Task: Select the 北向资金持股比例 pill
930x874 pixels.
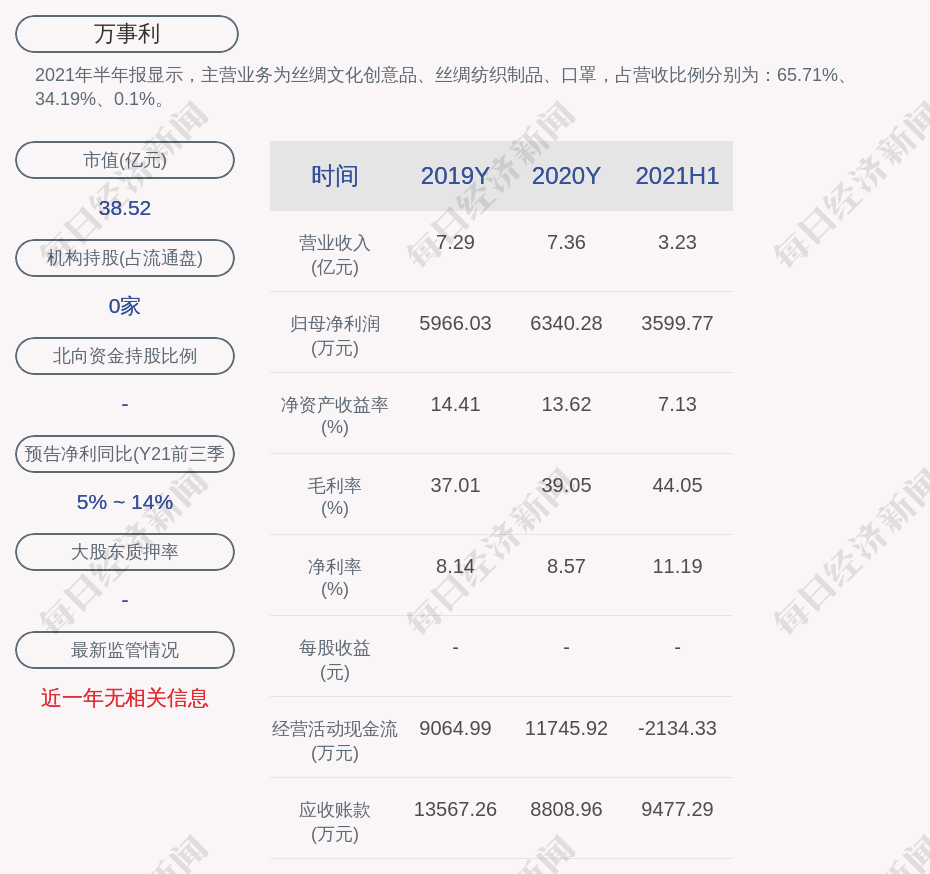Action: pyautogui.click(x=125, y=356)
